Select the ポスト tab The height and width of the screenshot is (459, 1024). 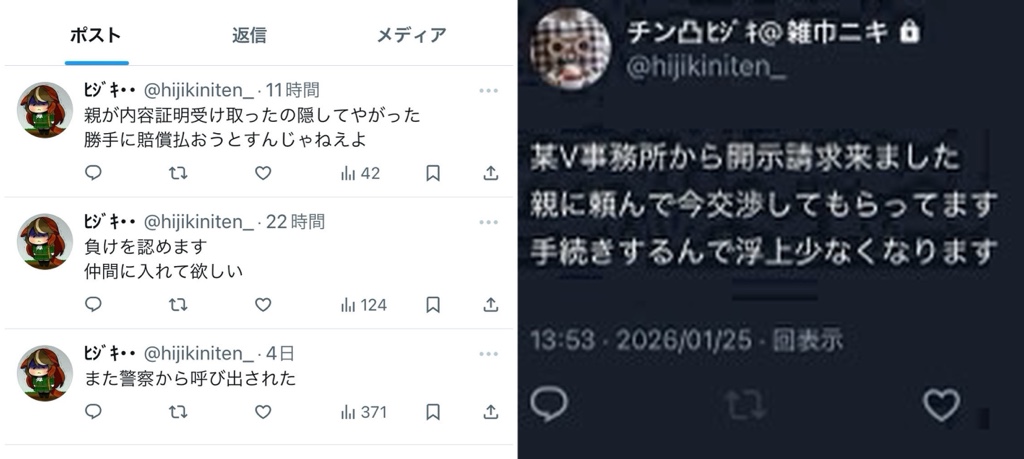[x=95, y=35]
